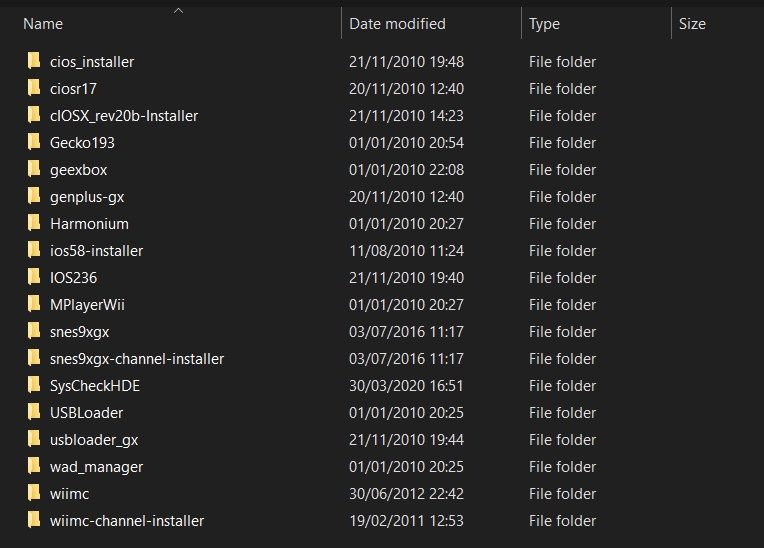Click the Harmonium folder icon

tap(34, 224)
